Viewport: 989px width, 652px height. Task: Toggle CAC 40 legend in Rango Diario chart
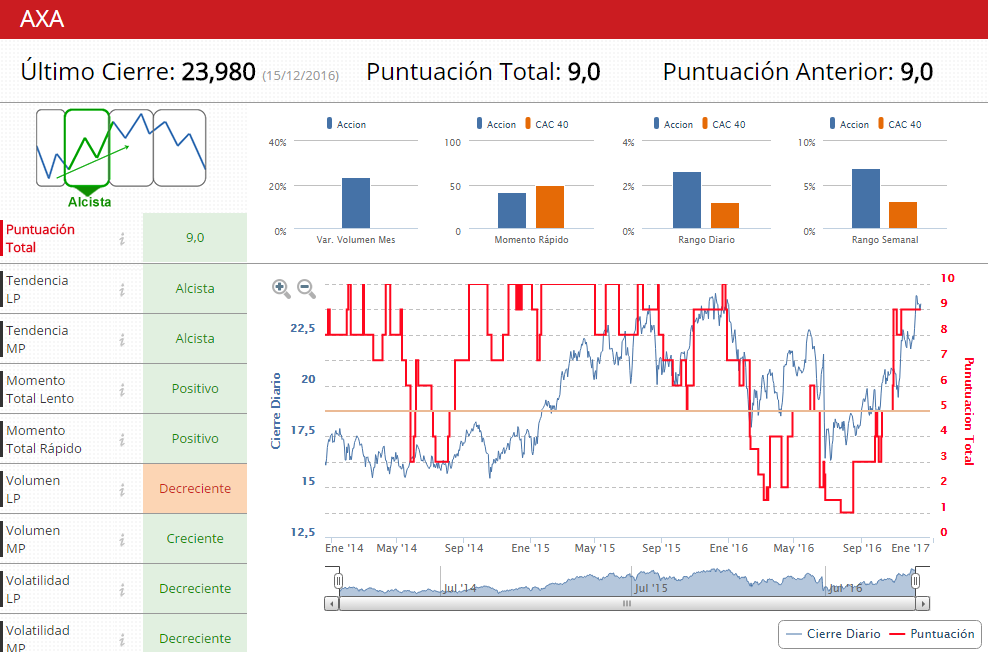pos(723,124)
